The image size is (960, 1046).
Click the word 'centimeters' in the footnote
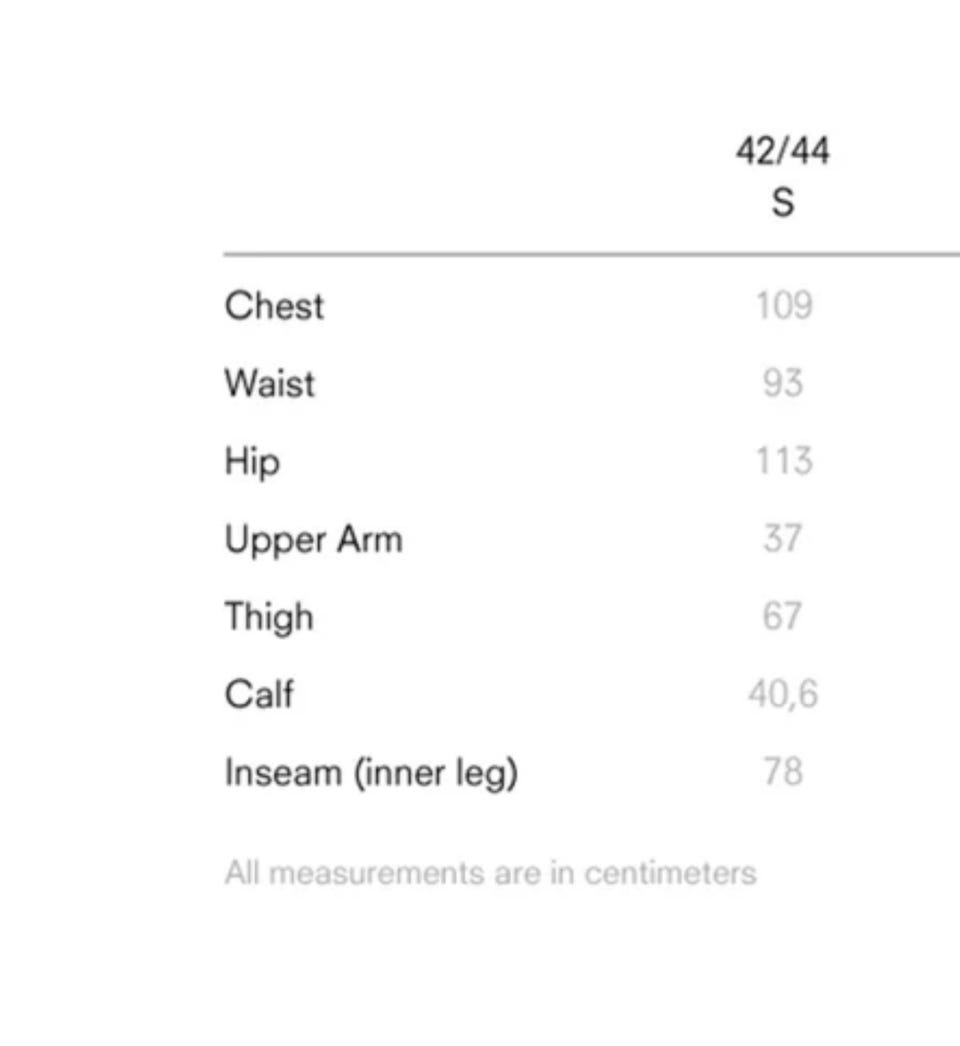coord(670,873)
